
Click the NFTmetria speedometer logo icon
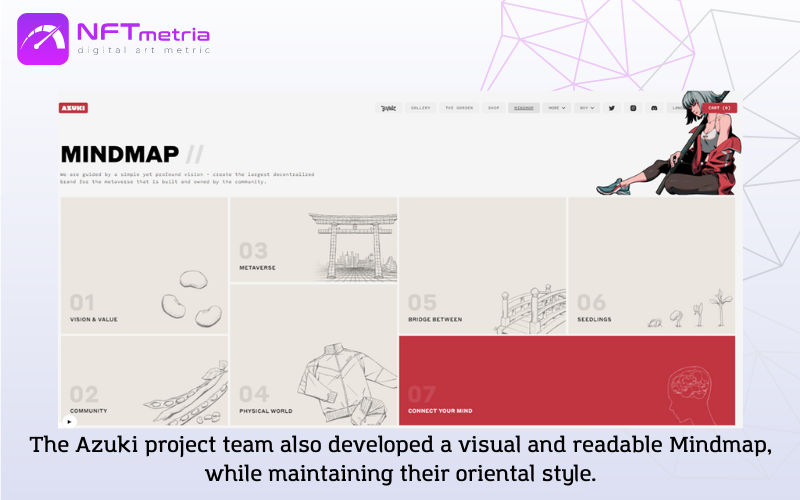point(43,39)
